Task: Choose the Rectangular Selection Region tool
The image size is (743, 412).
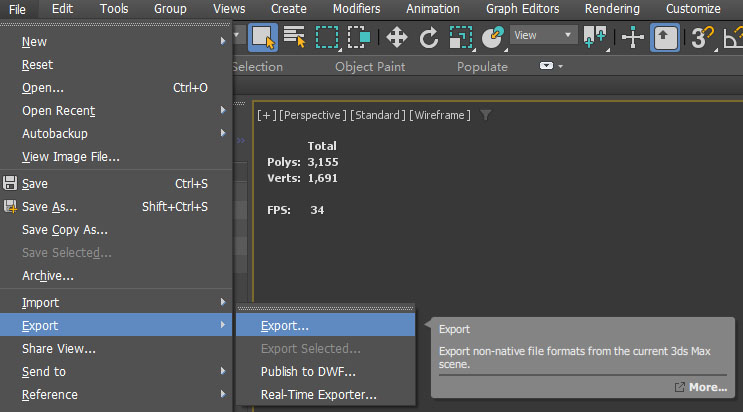Action: (x=327, y=37)
